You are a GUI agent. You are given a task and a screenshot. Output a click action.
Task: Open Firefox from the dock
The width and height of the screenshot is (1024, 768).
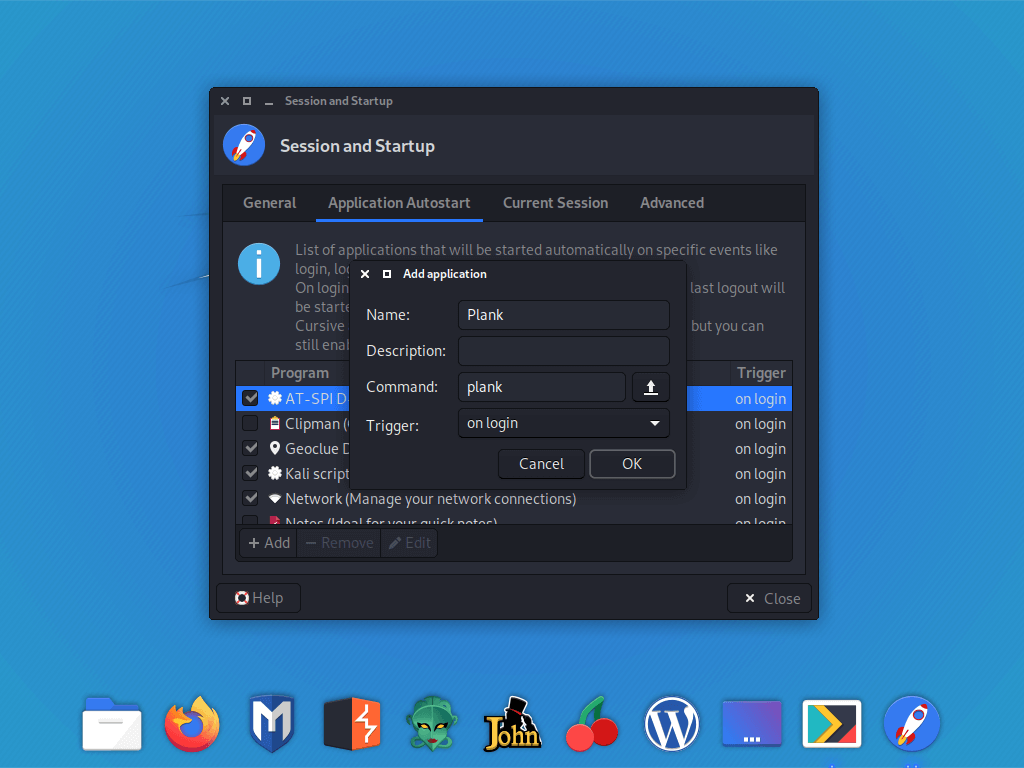(x=191, y=723)
